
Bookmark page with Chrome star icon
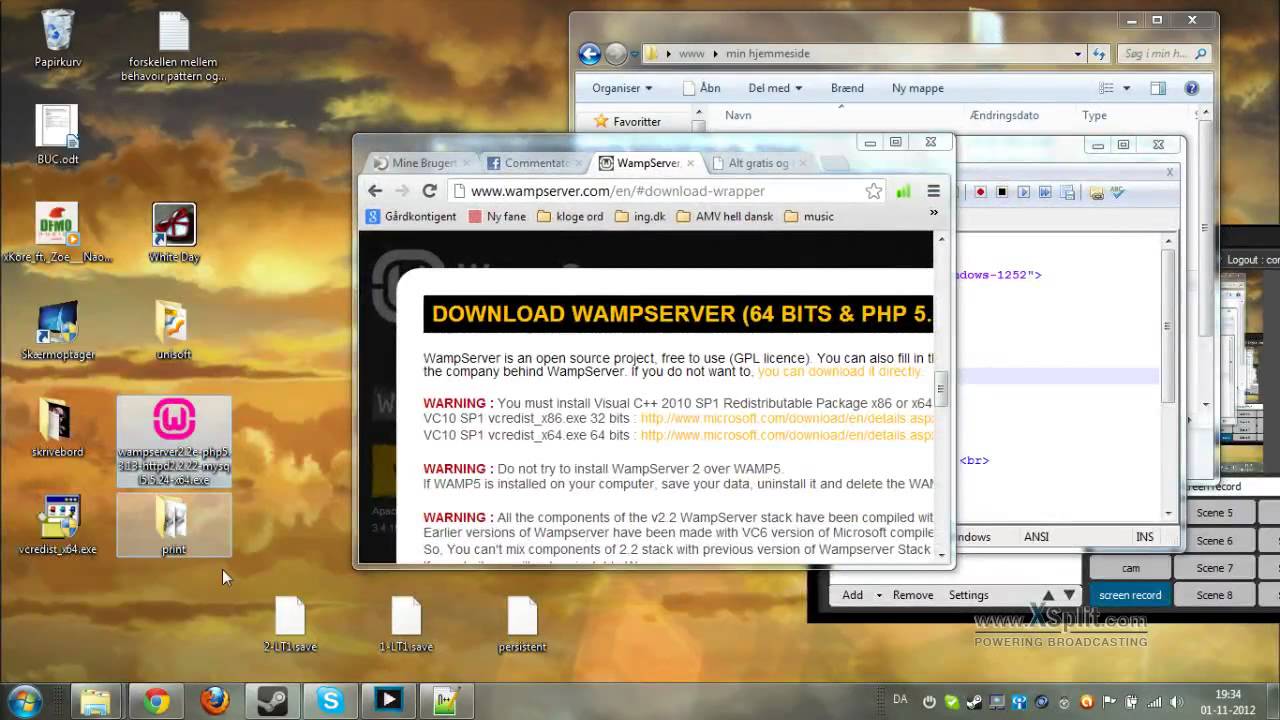873,191
